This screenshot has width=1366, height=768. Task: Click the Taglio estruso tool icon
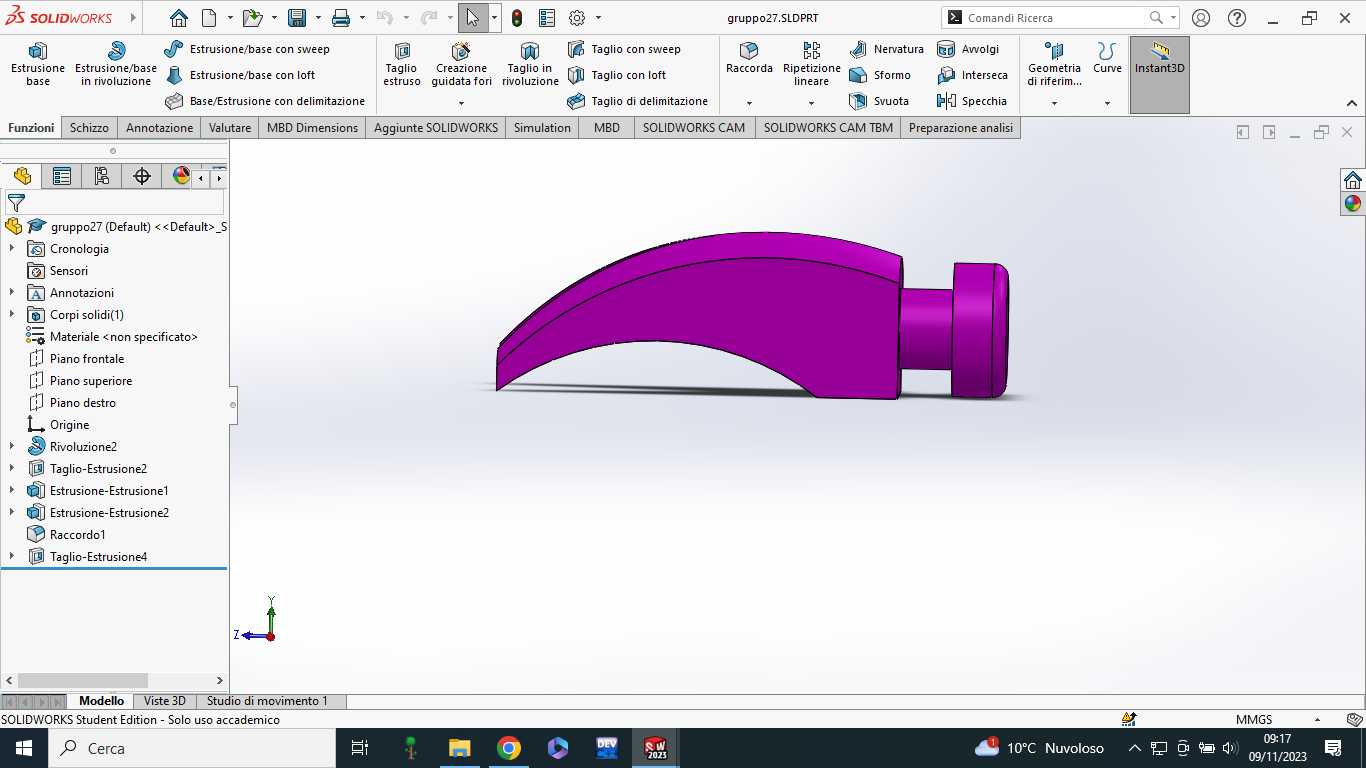point(402,51)
